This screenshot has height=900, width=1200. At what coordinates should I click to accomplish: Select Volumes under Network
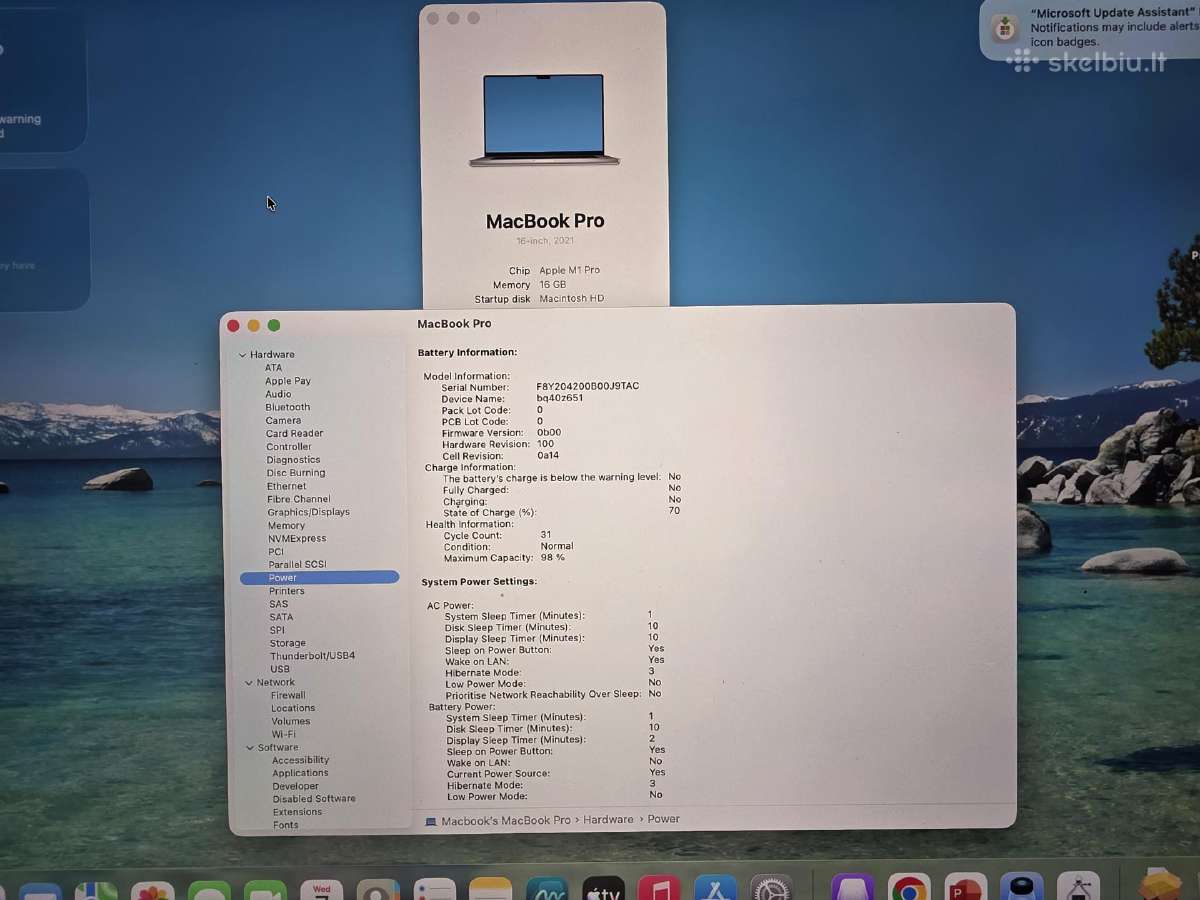(291, 721)
